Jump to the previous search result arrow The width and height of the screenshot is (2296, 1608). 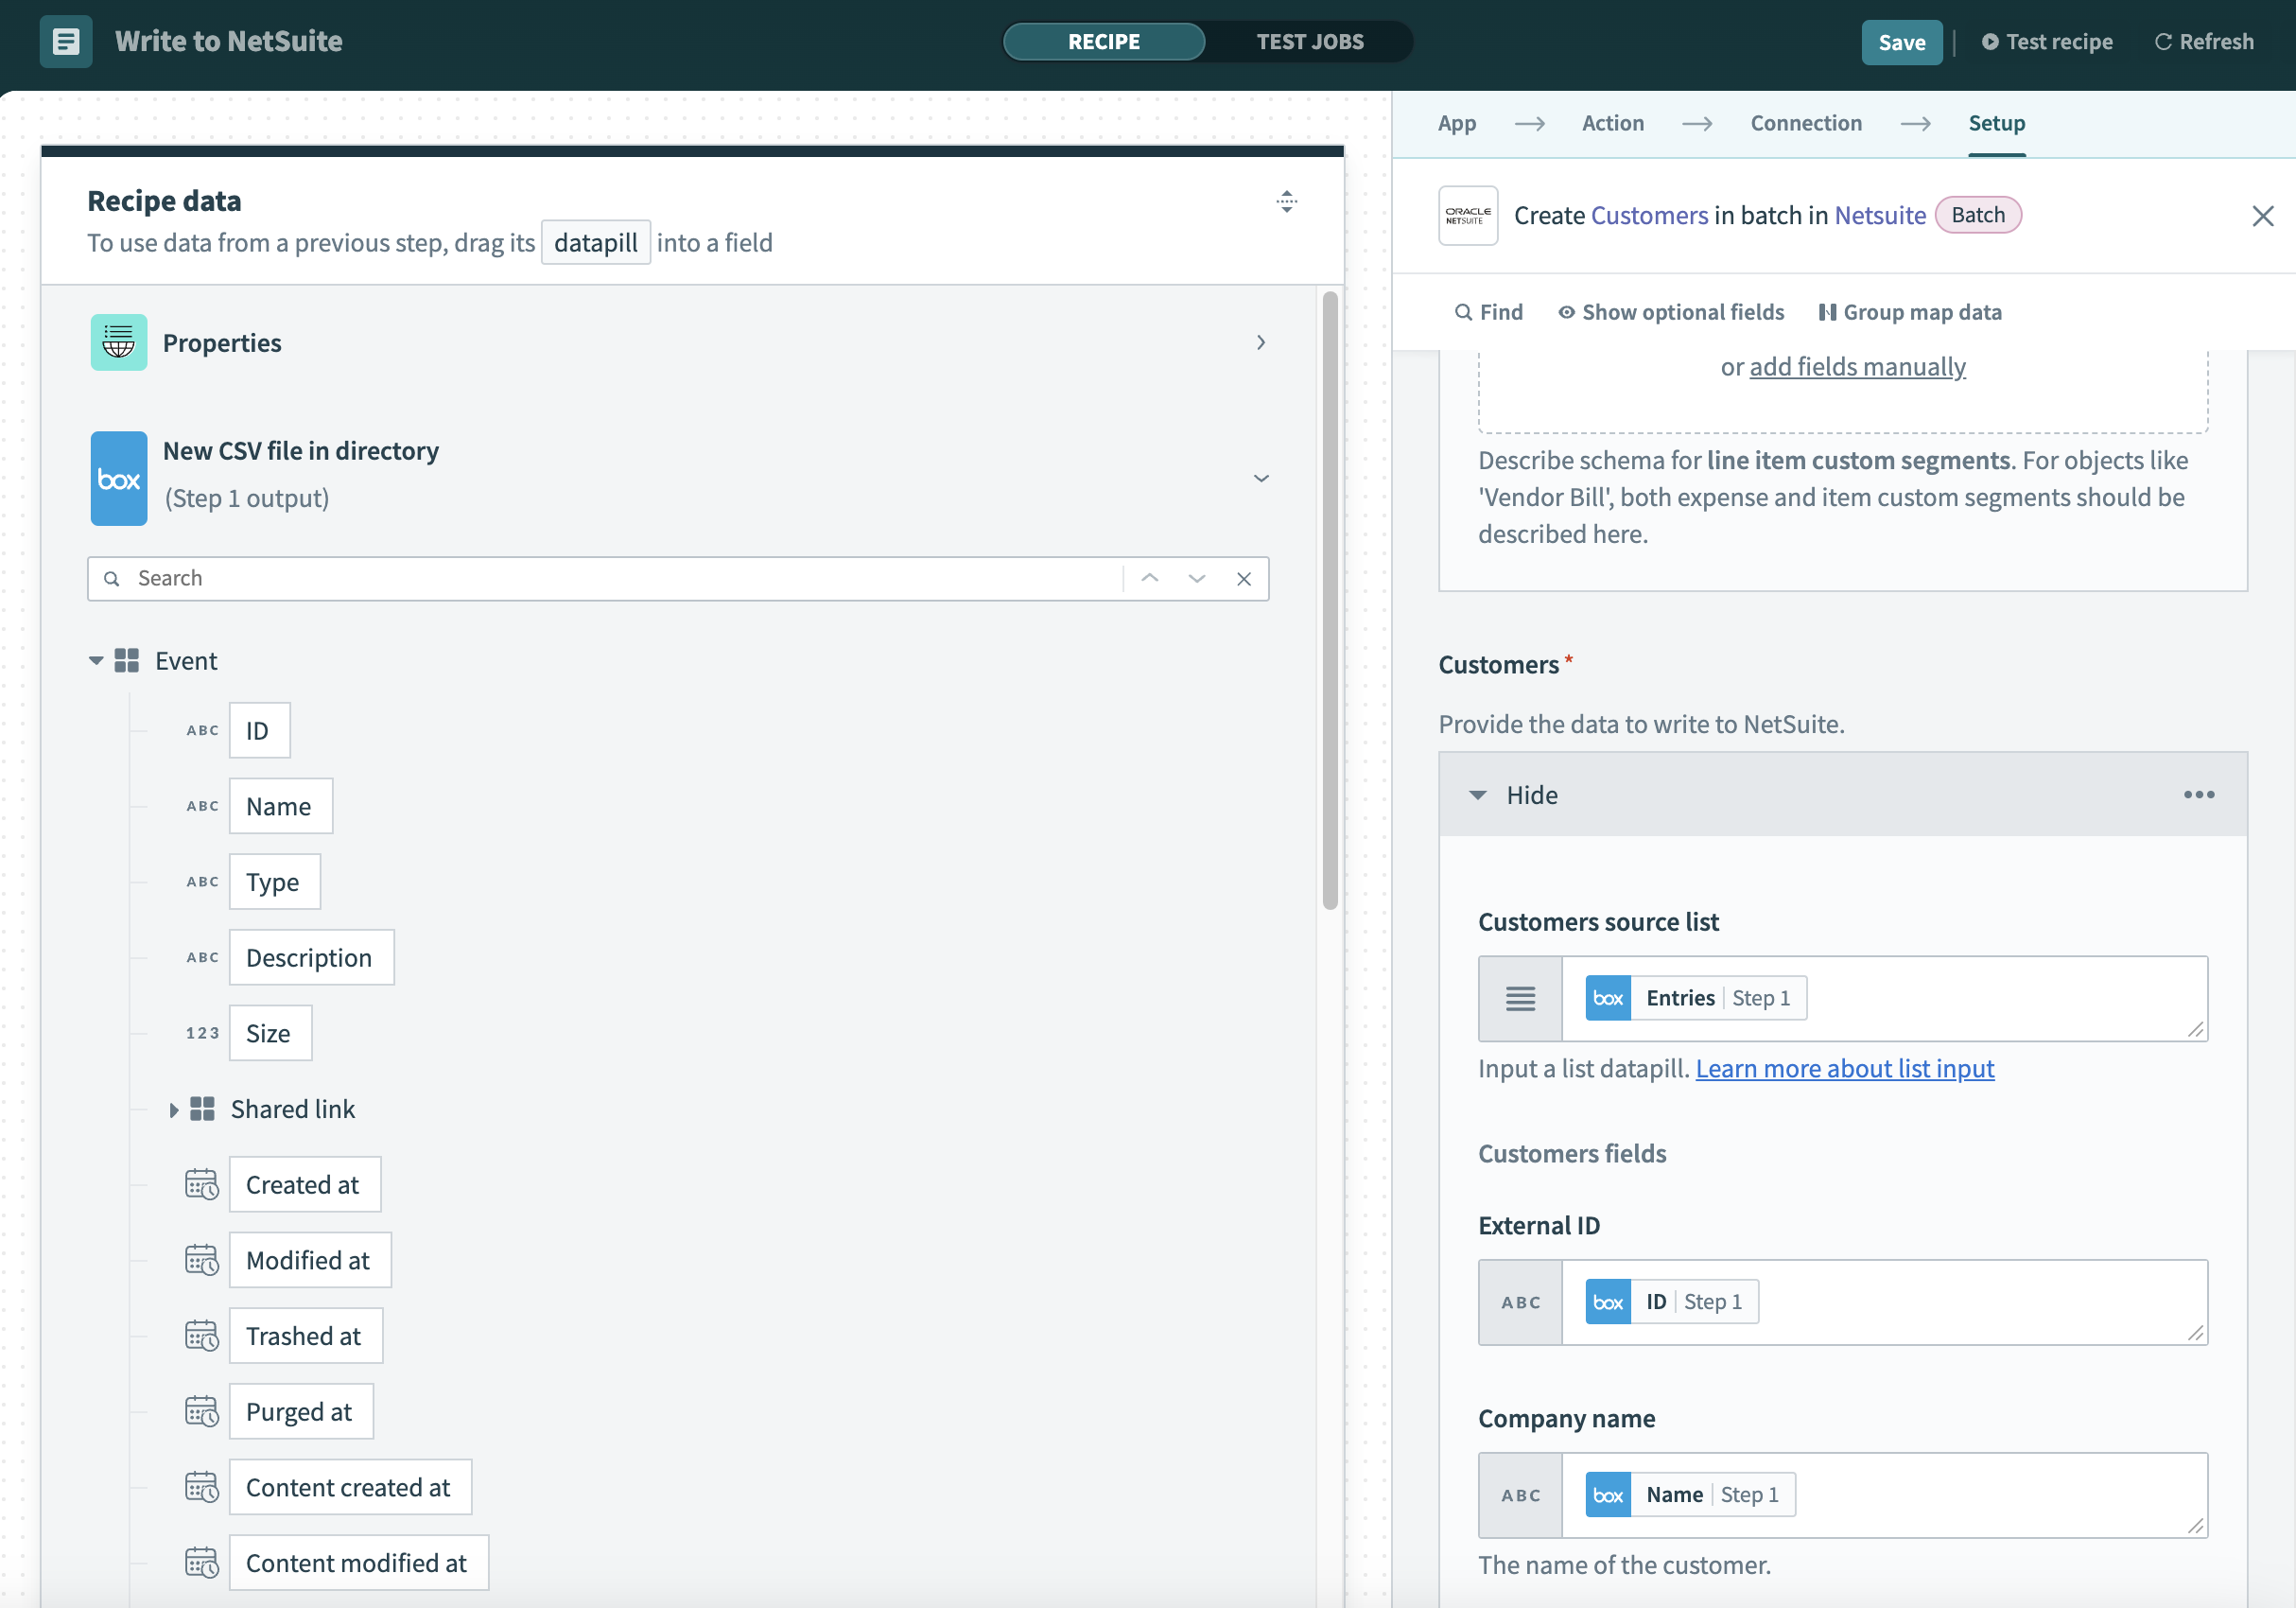tap(1150, 578)
